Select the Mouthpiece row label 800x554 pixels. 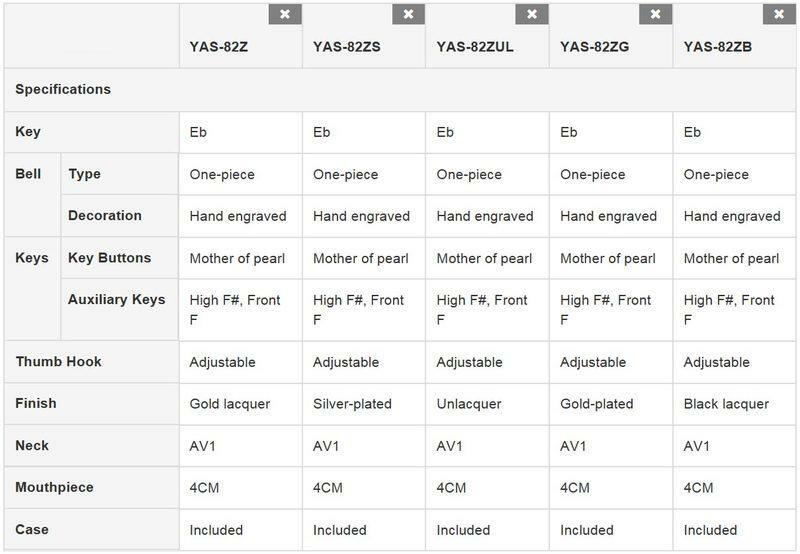click(x=54, y=487)
